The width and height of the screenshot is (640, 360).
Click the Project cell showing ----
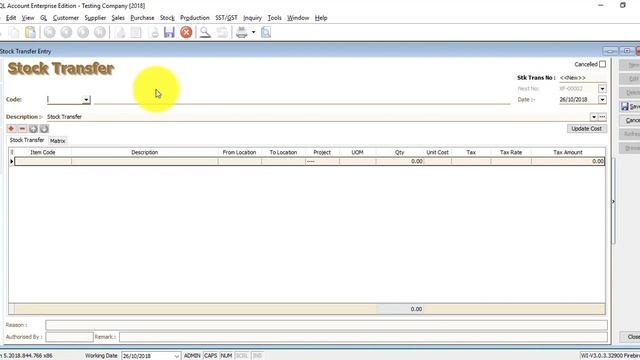coord(322,162)
